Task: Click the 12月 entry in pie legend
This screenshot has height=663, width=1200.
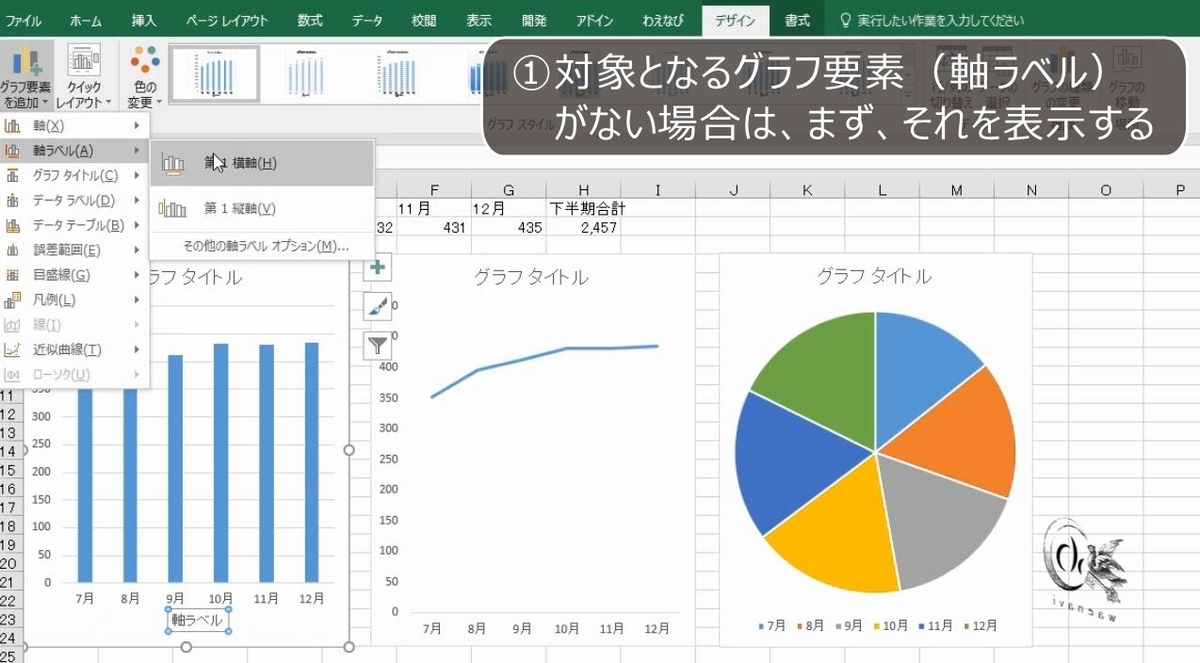Action: pyautogui.click(x=980, y=626)
